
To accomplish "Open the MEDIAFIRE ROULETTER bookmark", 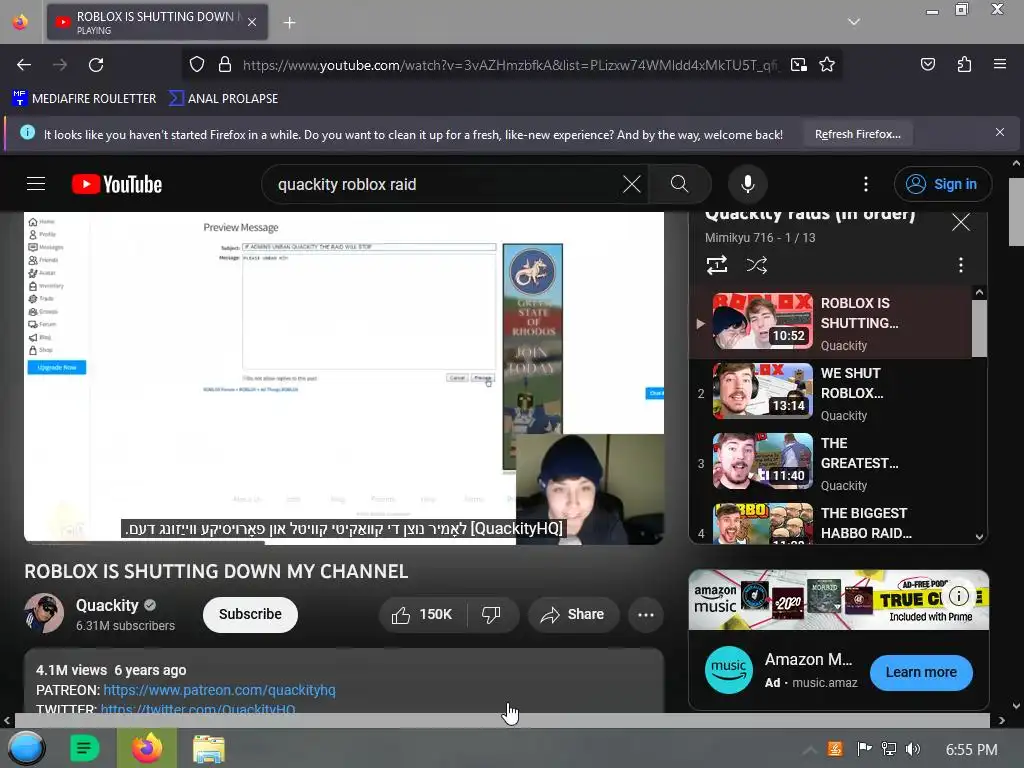I will (x=84, y=99).
